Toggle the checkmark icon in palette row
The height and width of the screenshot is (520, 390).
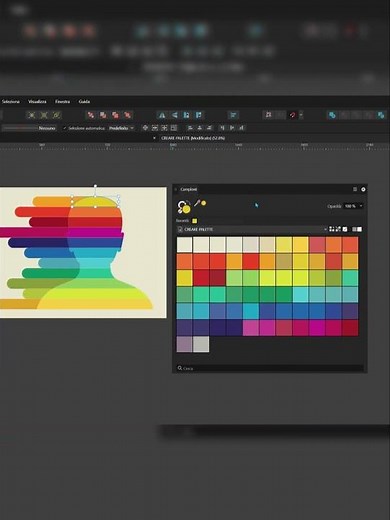point(345,229)
